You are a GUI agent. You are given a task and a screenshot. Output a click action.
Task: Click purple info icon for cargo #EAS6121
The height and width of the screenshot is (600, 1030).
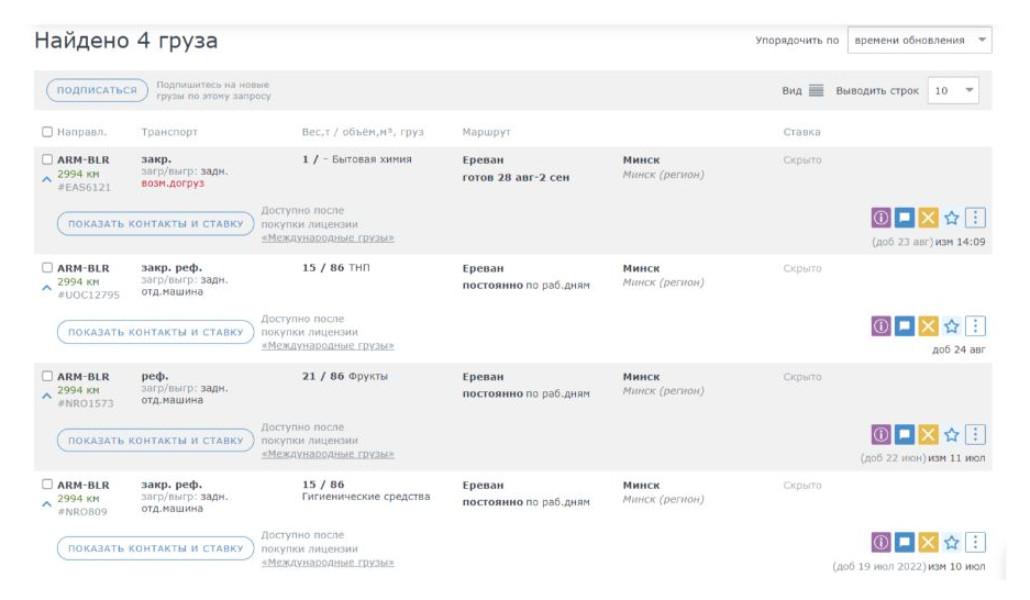[881, 217]
